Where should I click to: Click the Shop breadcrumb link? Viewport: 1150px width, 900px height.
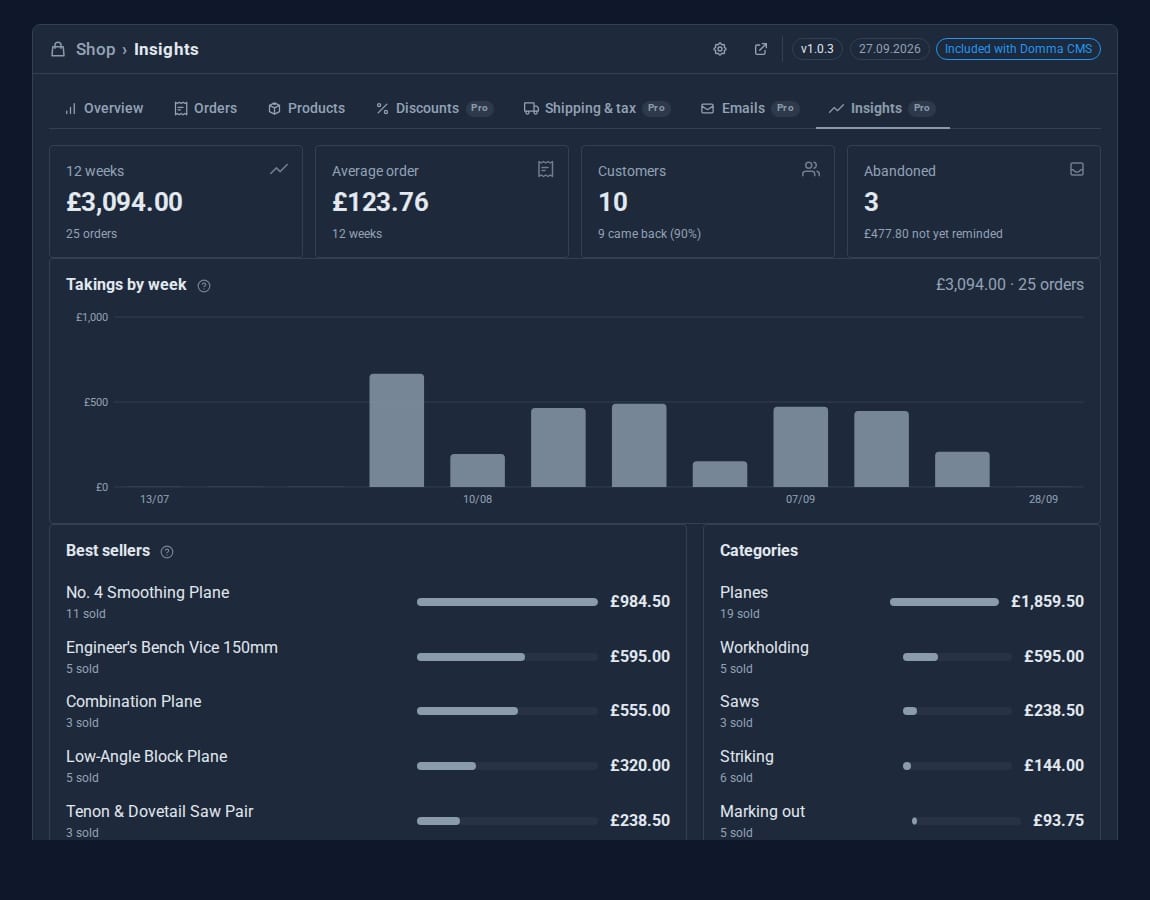click(x=95, y=49)
